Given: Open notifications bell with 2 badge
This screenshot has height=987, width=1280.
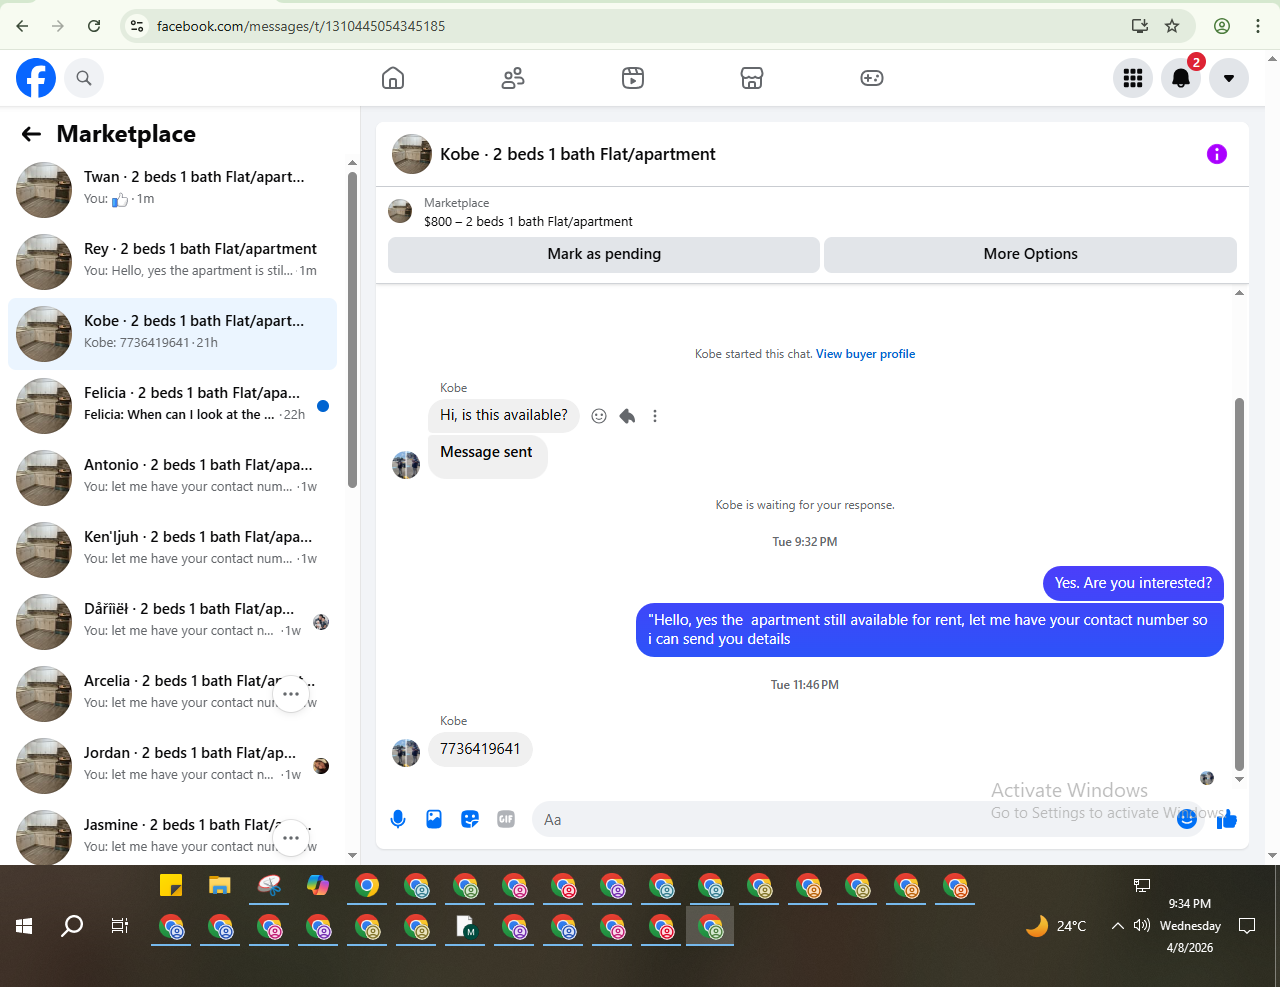Looking at the screenshot, I should pos(1181,78).
